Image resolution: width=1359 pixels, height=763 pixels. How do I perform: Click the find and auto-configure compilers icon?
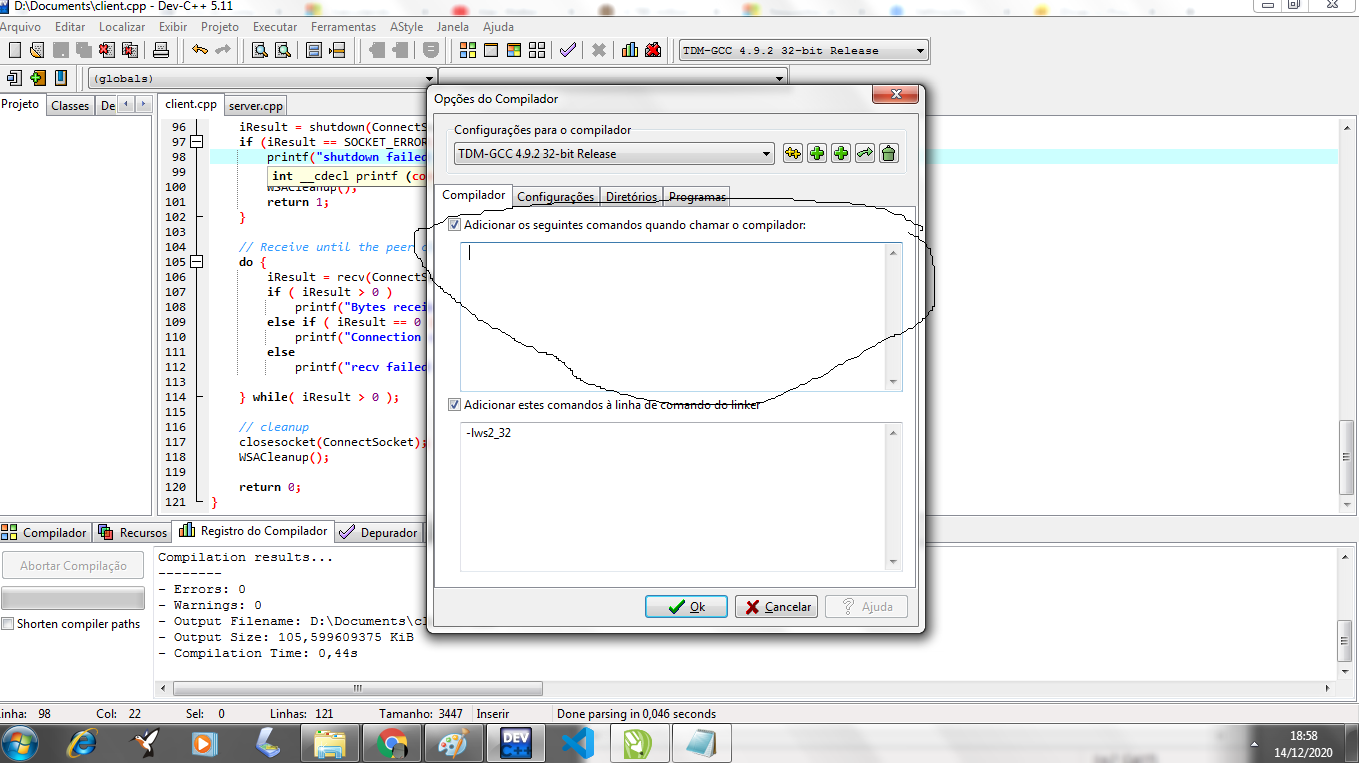pos(793,153)
